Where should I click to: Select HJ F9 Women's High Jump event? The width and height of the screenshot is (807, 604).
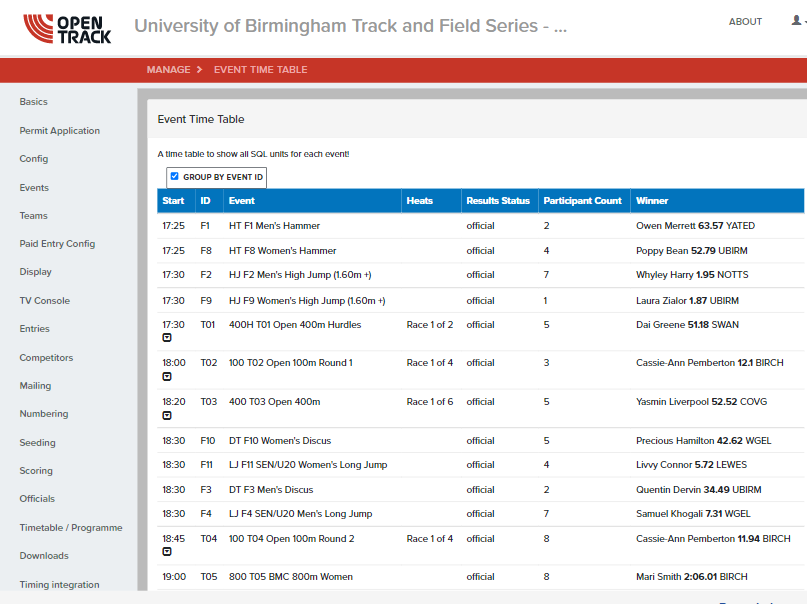click(x=307, y=300)
